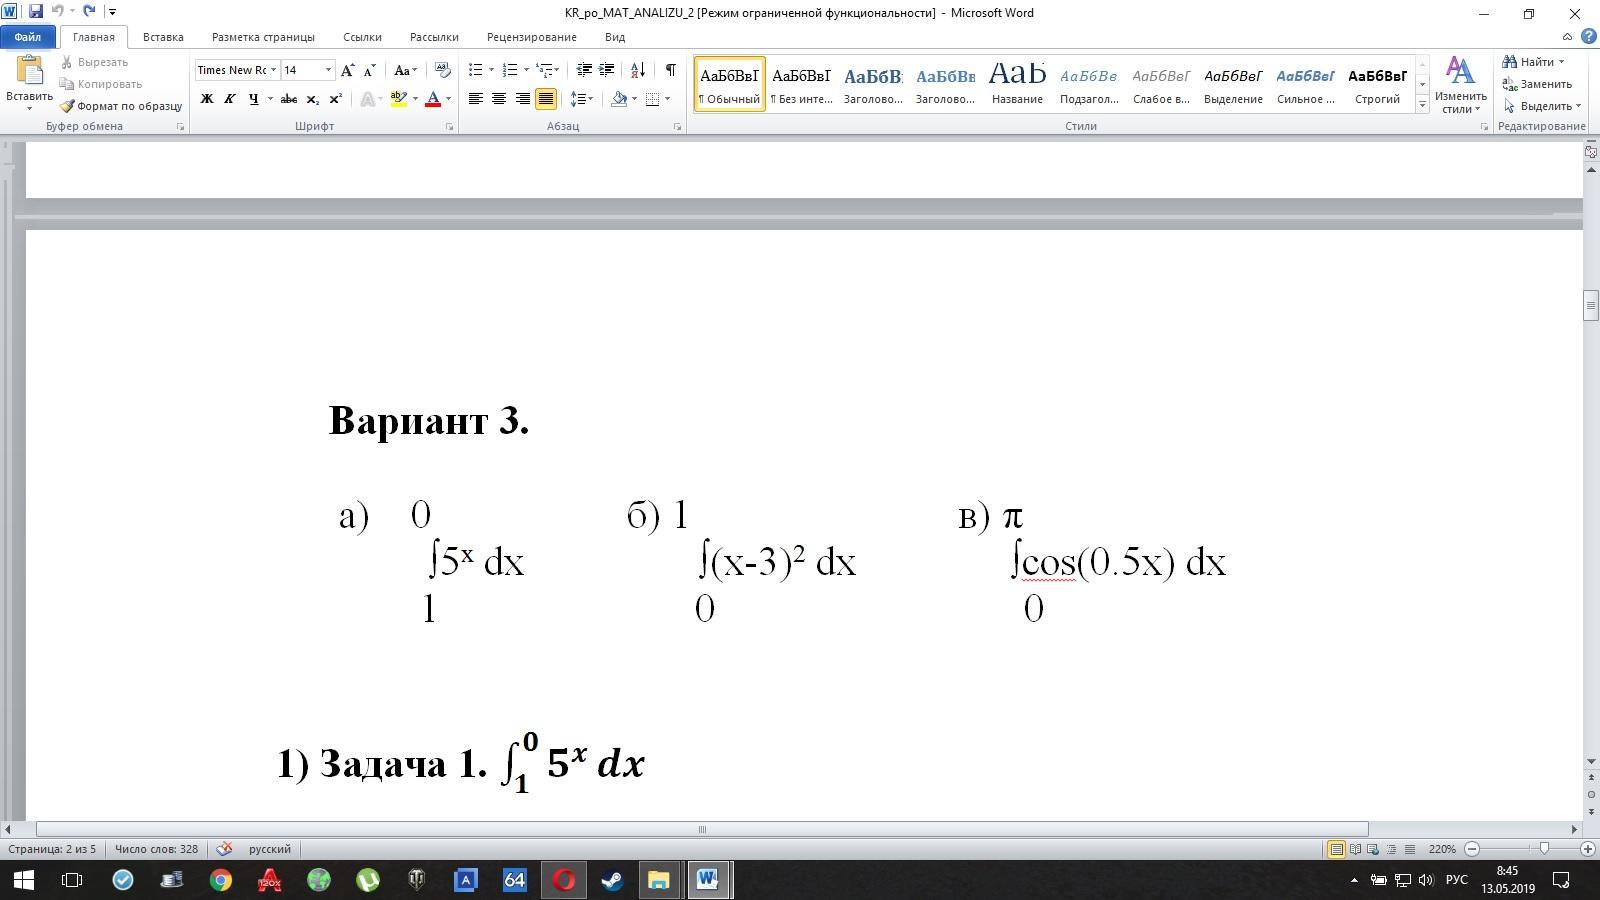This screenshot has width=1600, height=900.
Task: Toggle italic (К) formatting
Action: pyautogui.click(x=230, y=99)
